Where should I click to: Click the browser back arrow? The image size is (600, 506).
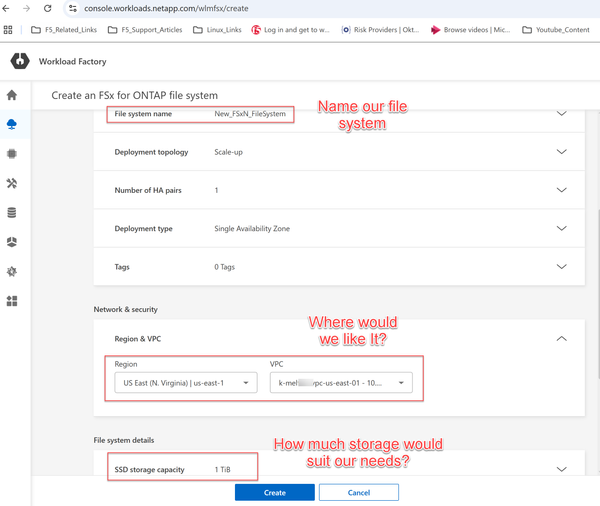[6, 8]
